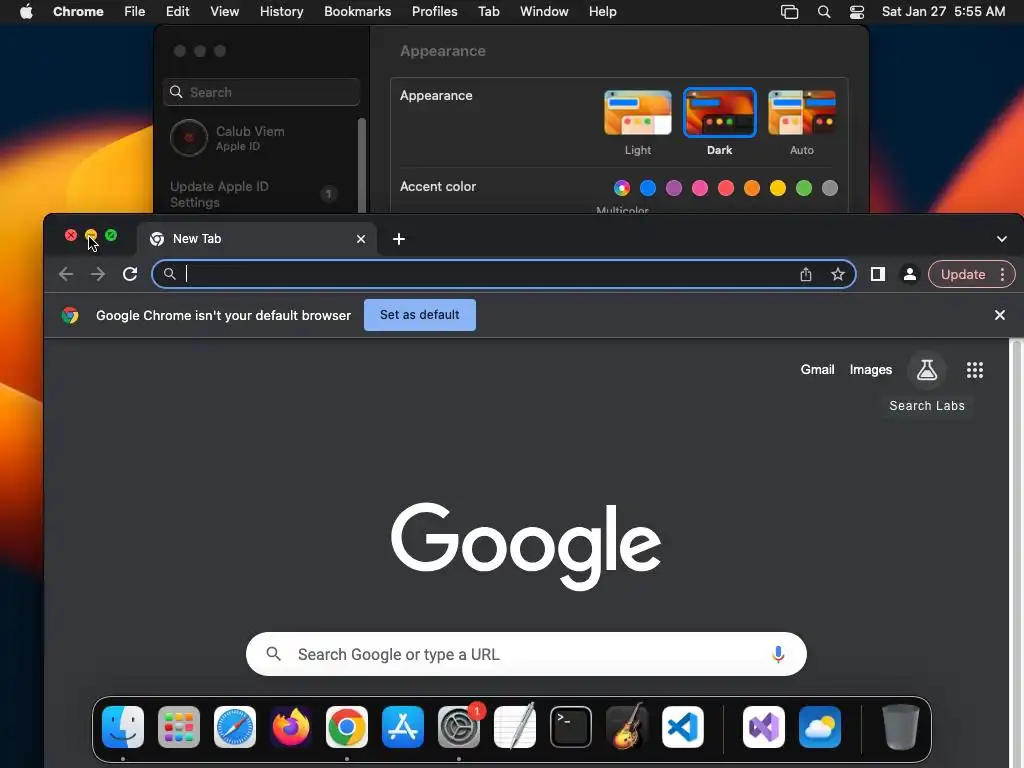1024x768 pixels.
Task: Open the Bookmarks menu
Action: [x=358, y=12]
